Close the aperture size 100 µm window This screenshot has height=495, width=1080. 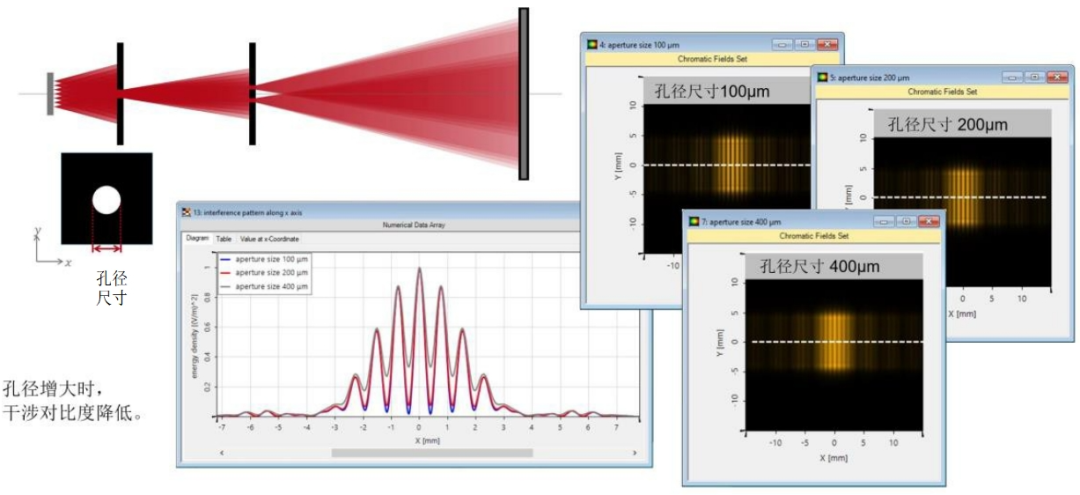(x=827, y=45)
